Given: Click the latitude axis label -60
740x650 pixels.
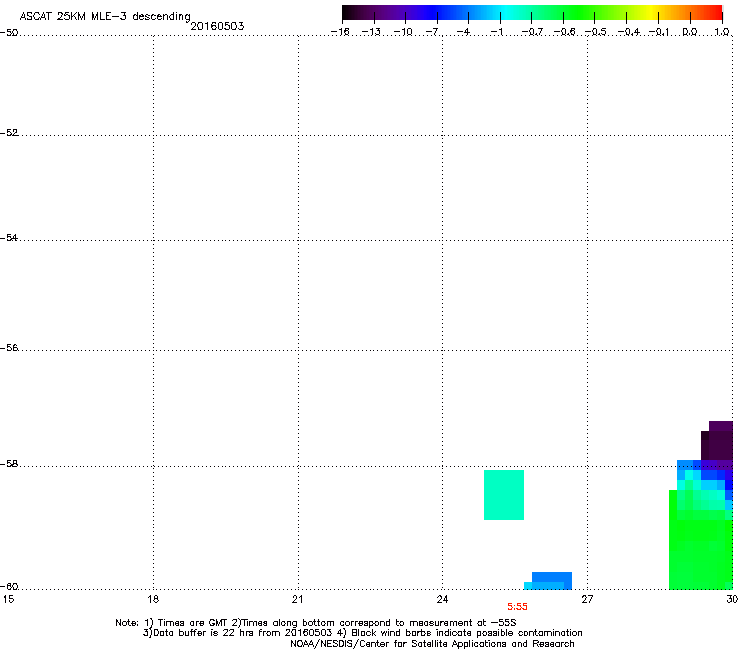Looking at the screenshot, I should tap(9, 587).
